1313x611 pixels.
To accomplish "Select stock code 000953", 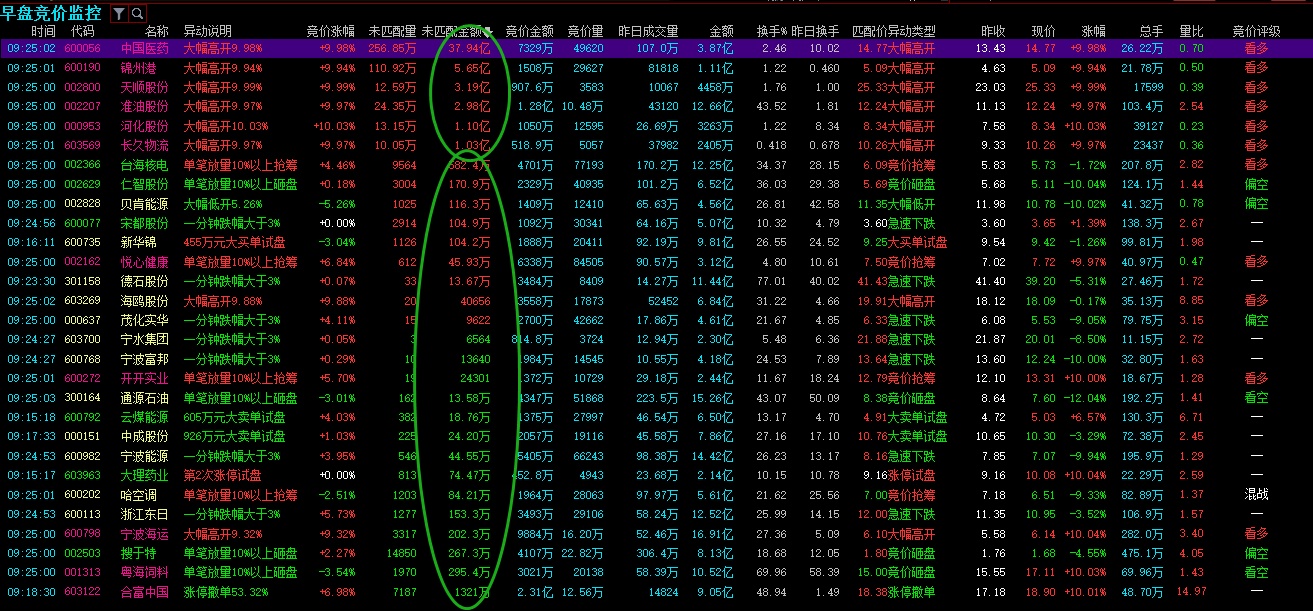I will pos(82,126).
